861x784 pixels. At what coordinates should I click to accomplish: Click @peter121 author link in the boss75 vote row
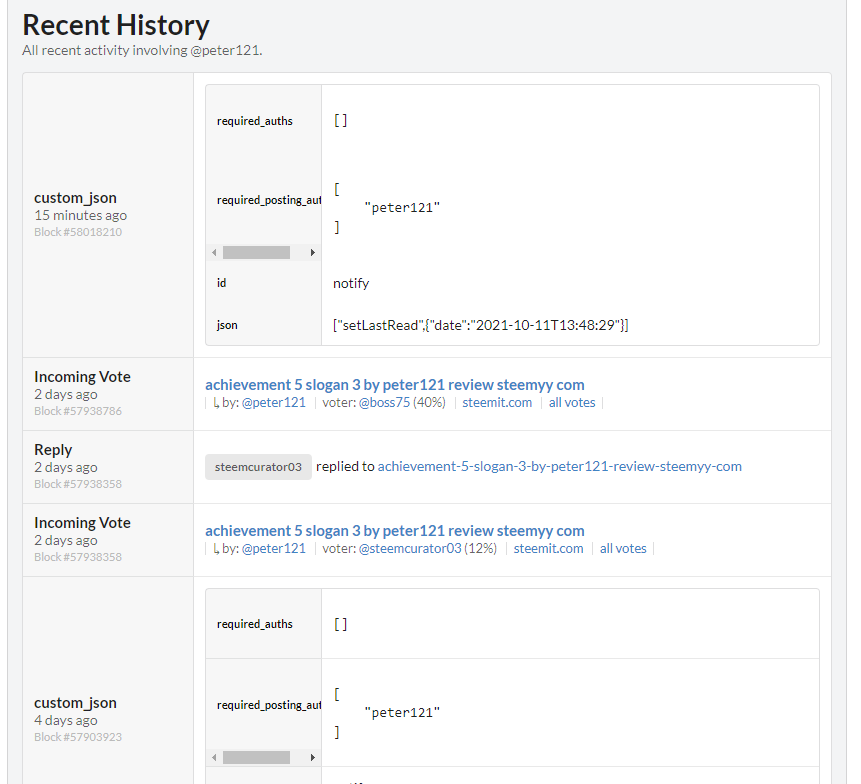coord(273,403)
